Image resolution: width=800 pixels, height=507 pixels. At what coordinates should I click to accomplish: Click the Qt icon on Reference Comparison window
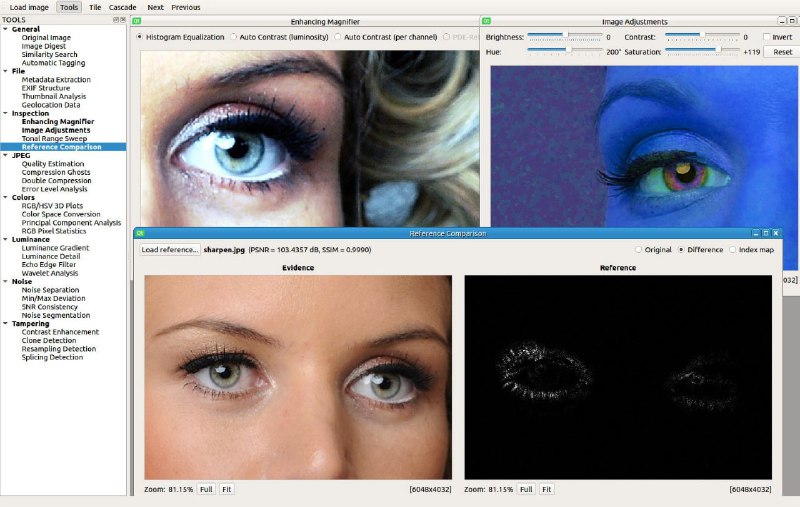tap(140, 233)
